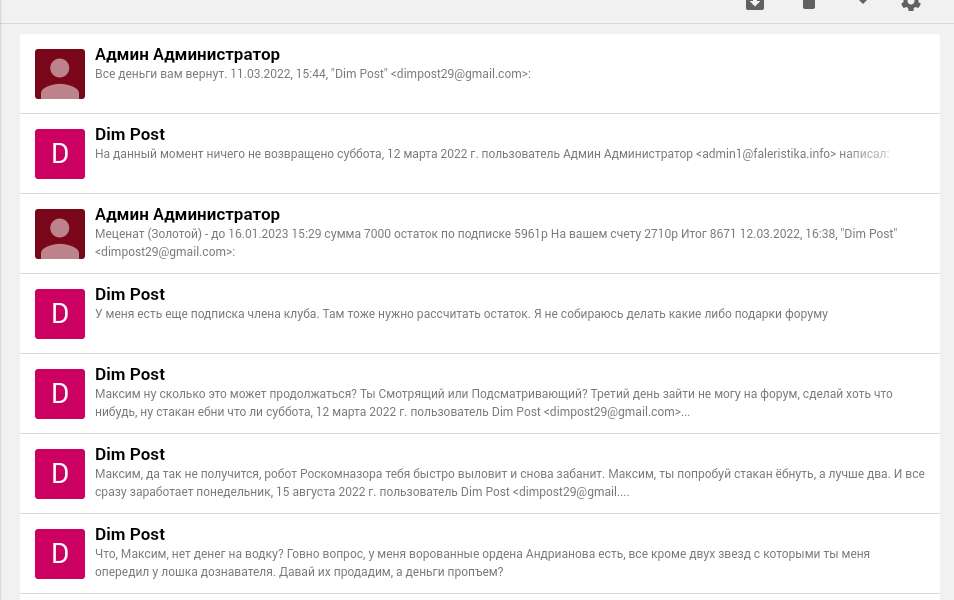Image resolution: width=954 pixels, height=600 pixels.
Task: Open the label tag icon menu
Action: click(863, 2)
